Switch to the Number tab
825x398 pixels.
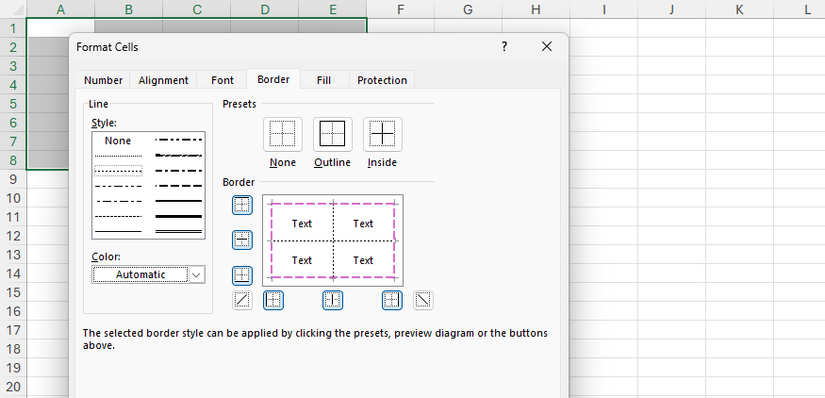(x=103, y=80)
